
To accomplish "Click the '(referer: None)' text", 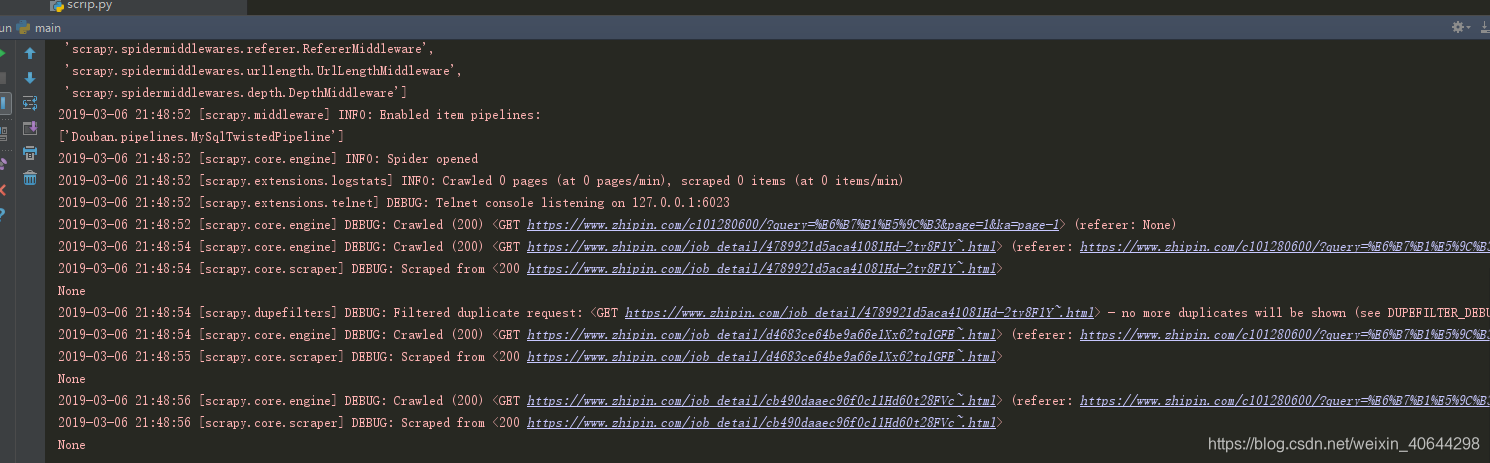I will (x=1125, y=225).
